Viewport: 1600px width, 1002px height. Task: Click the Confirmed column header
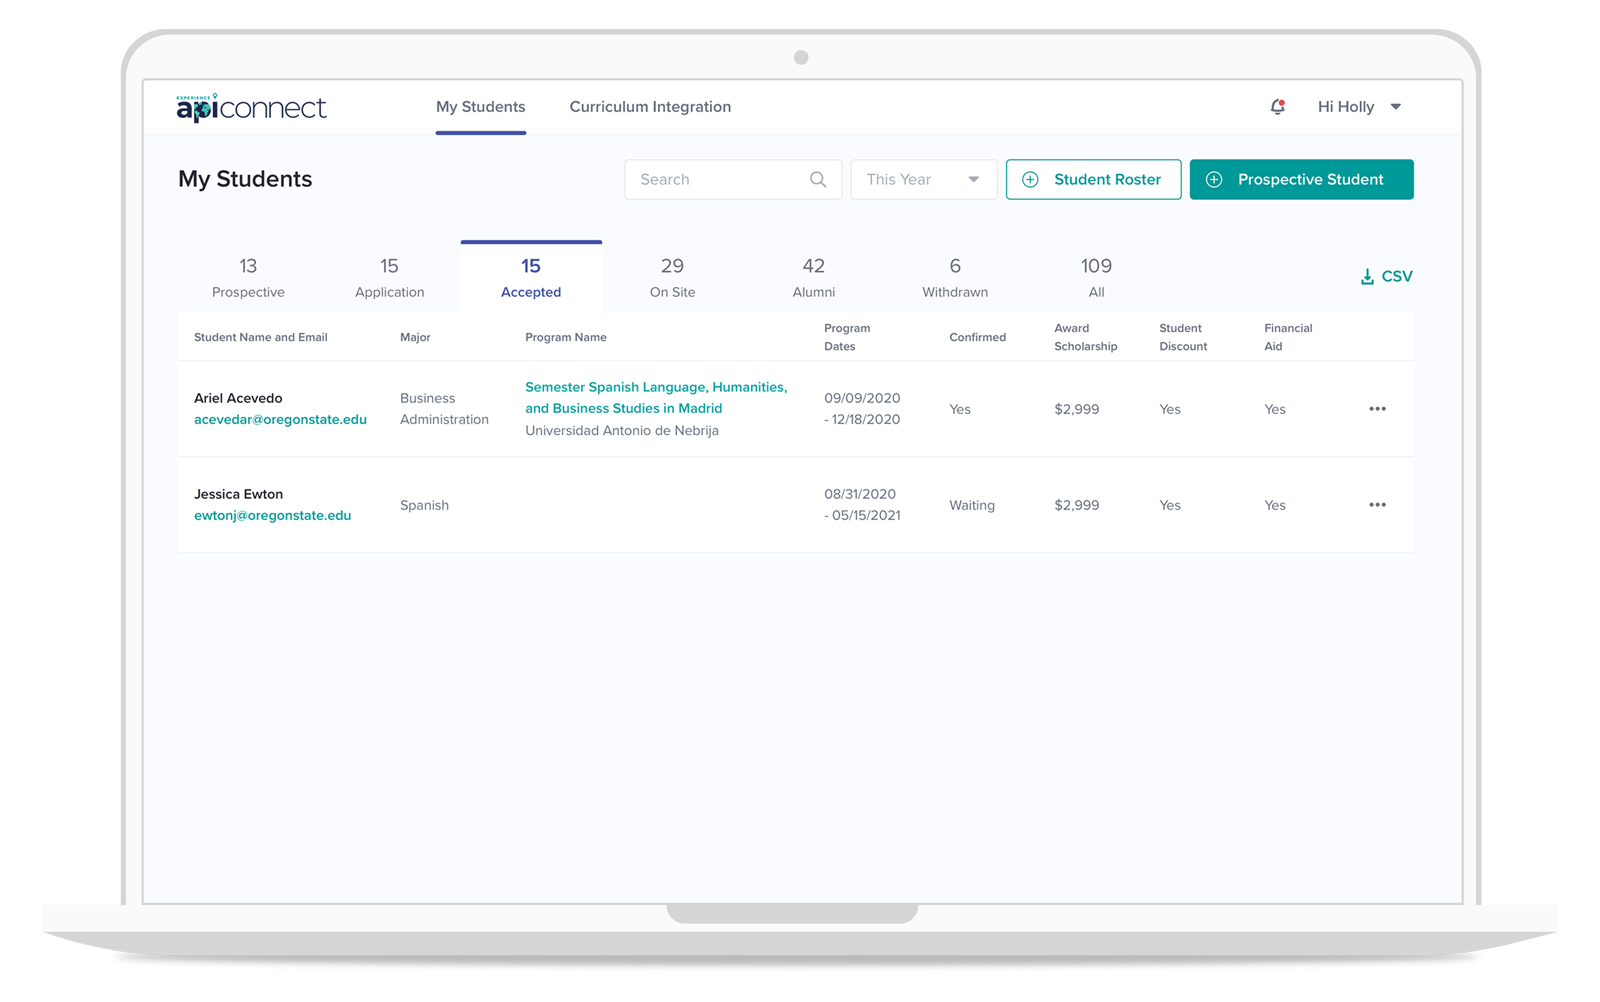coord(977,337)
